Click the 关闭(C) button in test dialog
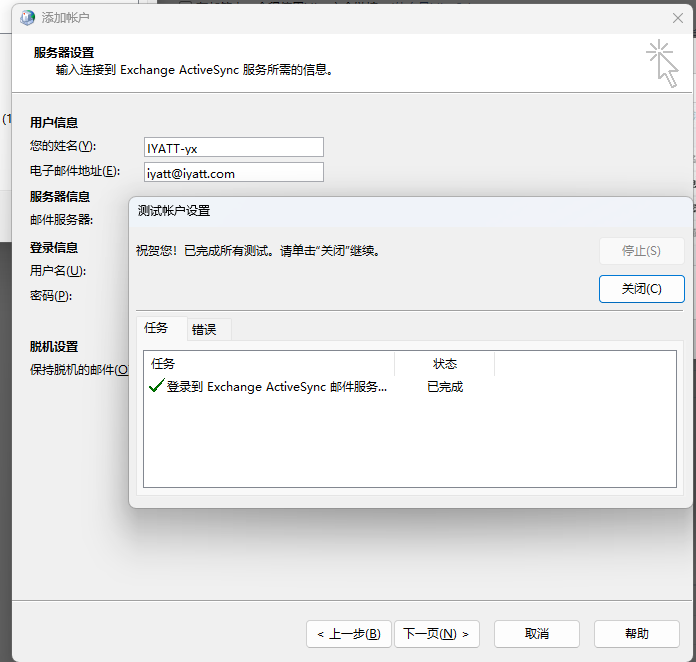 pyautogui.click(x=641, y=289)
